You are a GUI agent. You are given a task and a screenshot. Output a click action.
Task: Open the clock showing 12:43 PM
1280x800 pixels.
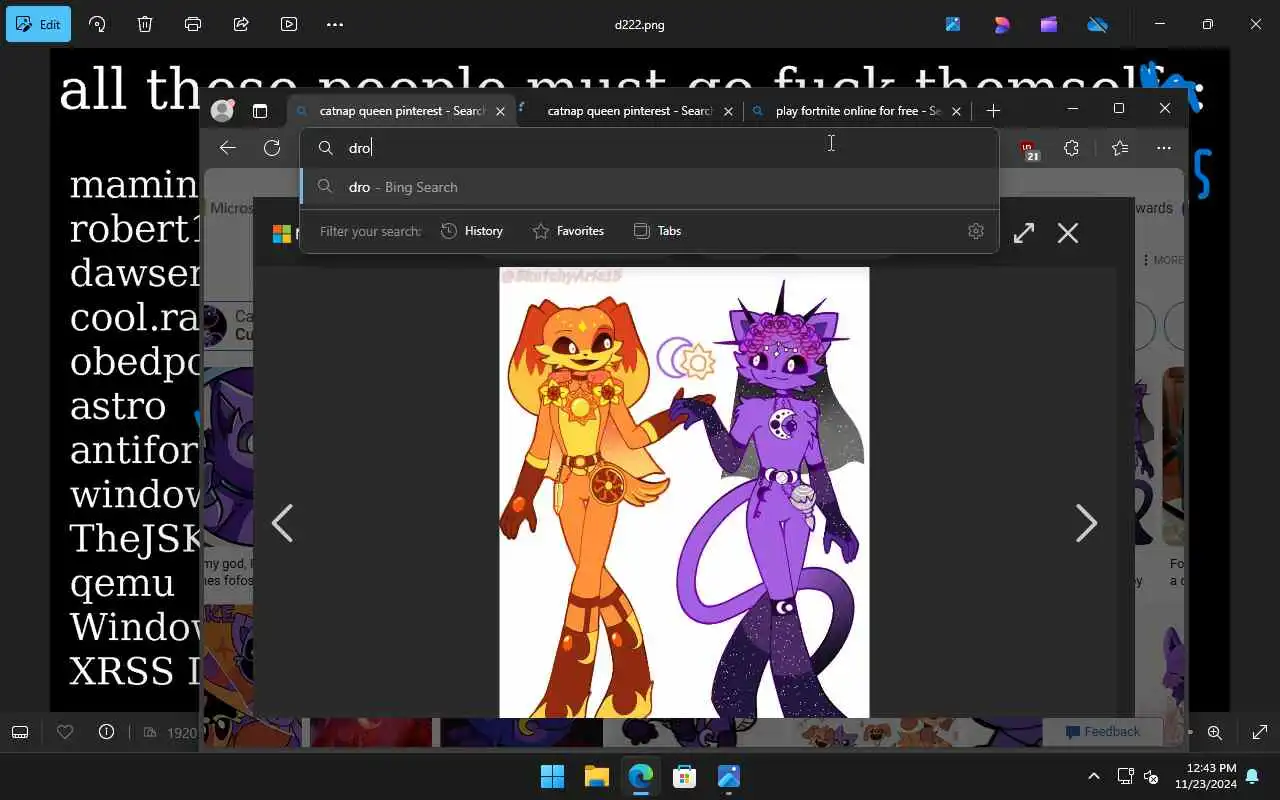pos(1208,776)
